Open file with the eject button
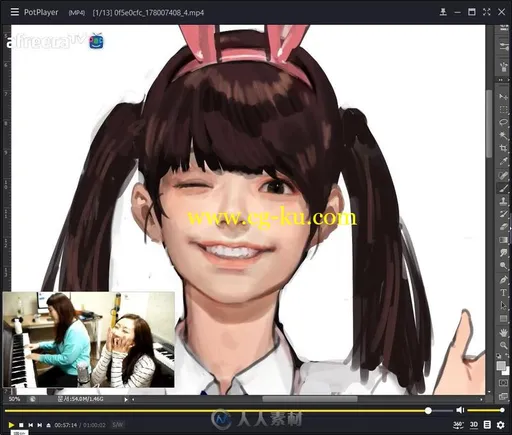This screenshot has width=512, height=435. point(49,425)
